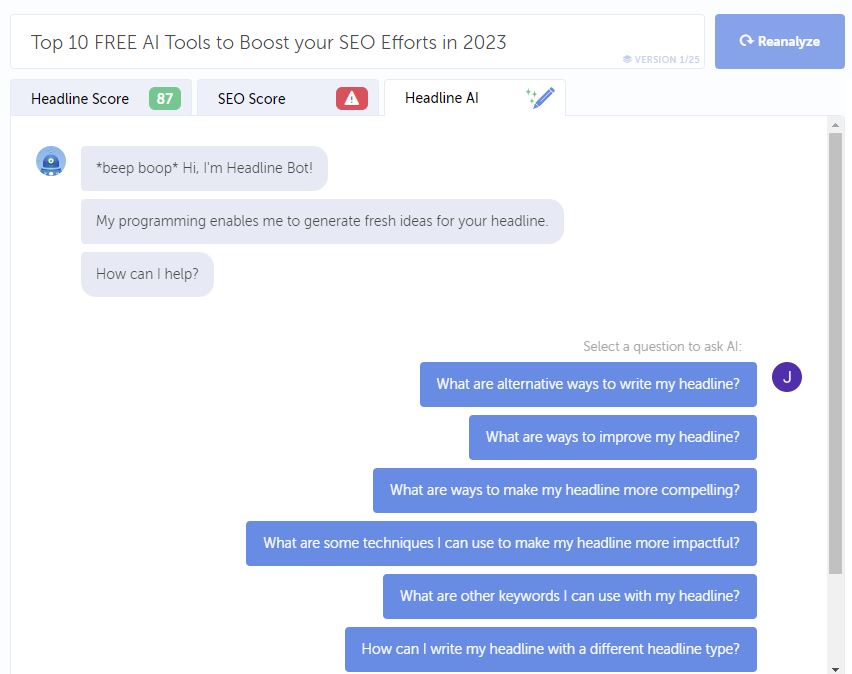Click the version history stack icon
This screenshot has height=674, width=852.
627,59
